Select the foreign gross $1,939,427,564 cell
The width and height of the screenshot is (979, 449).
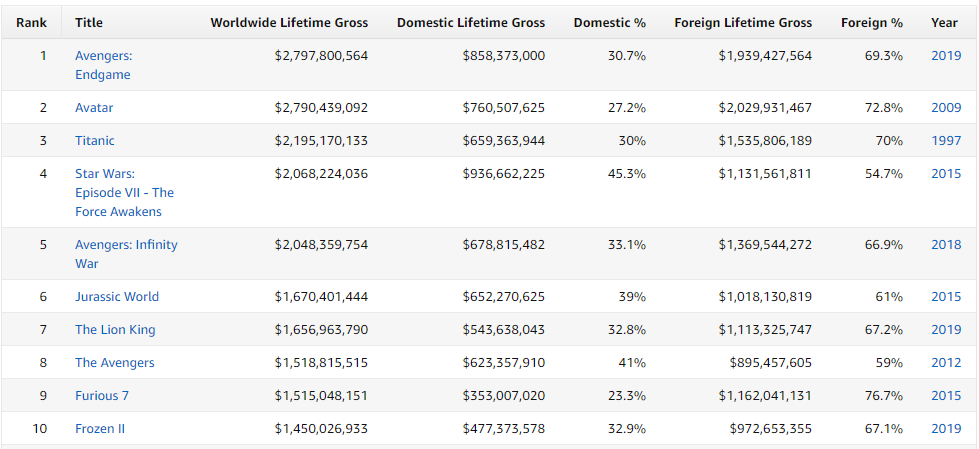pyautogui.click(x=765, y=56)
